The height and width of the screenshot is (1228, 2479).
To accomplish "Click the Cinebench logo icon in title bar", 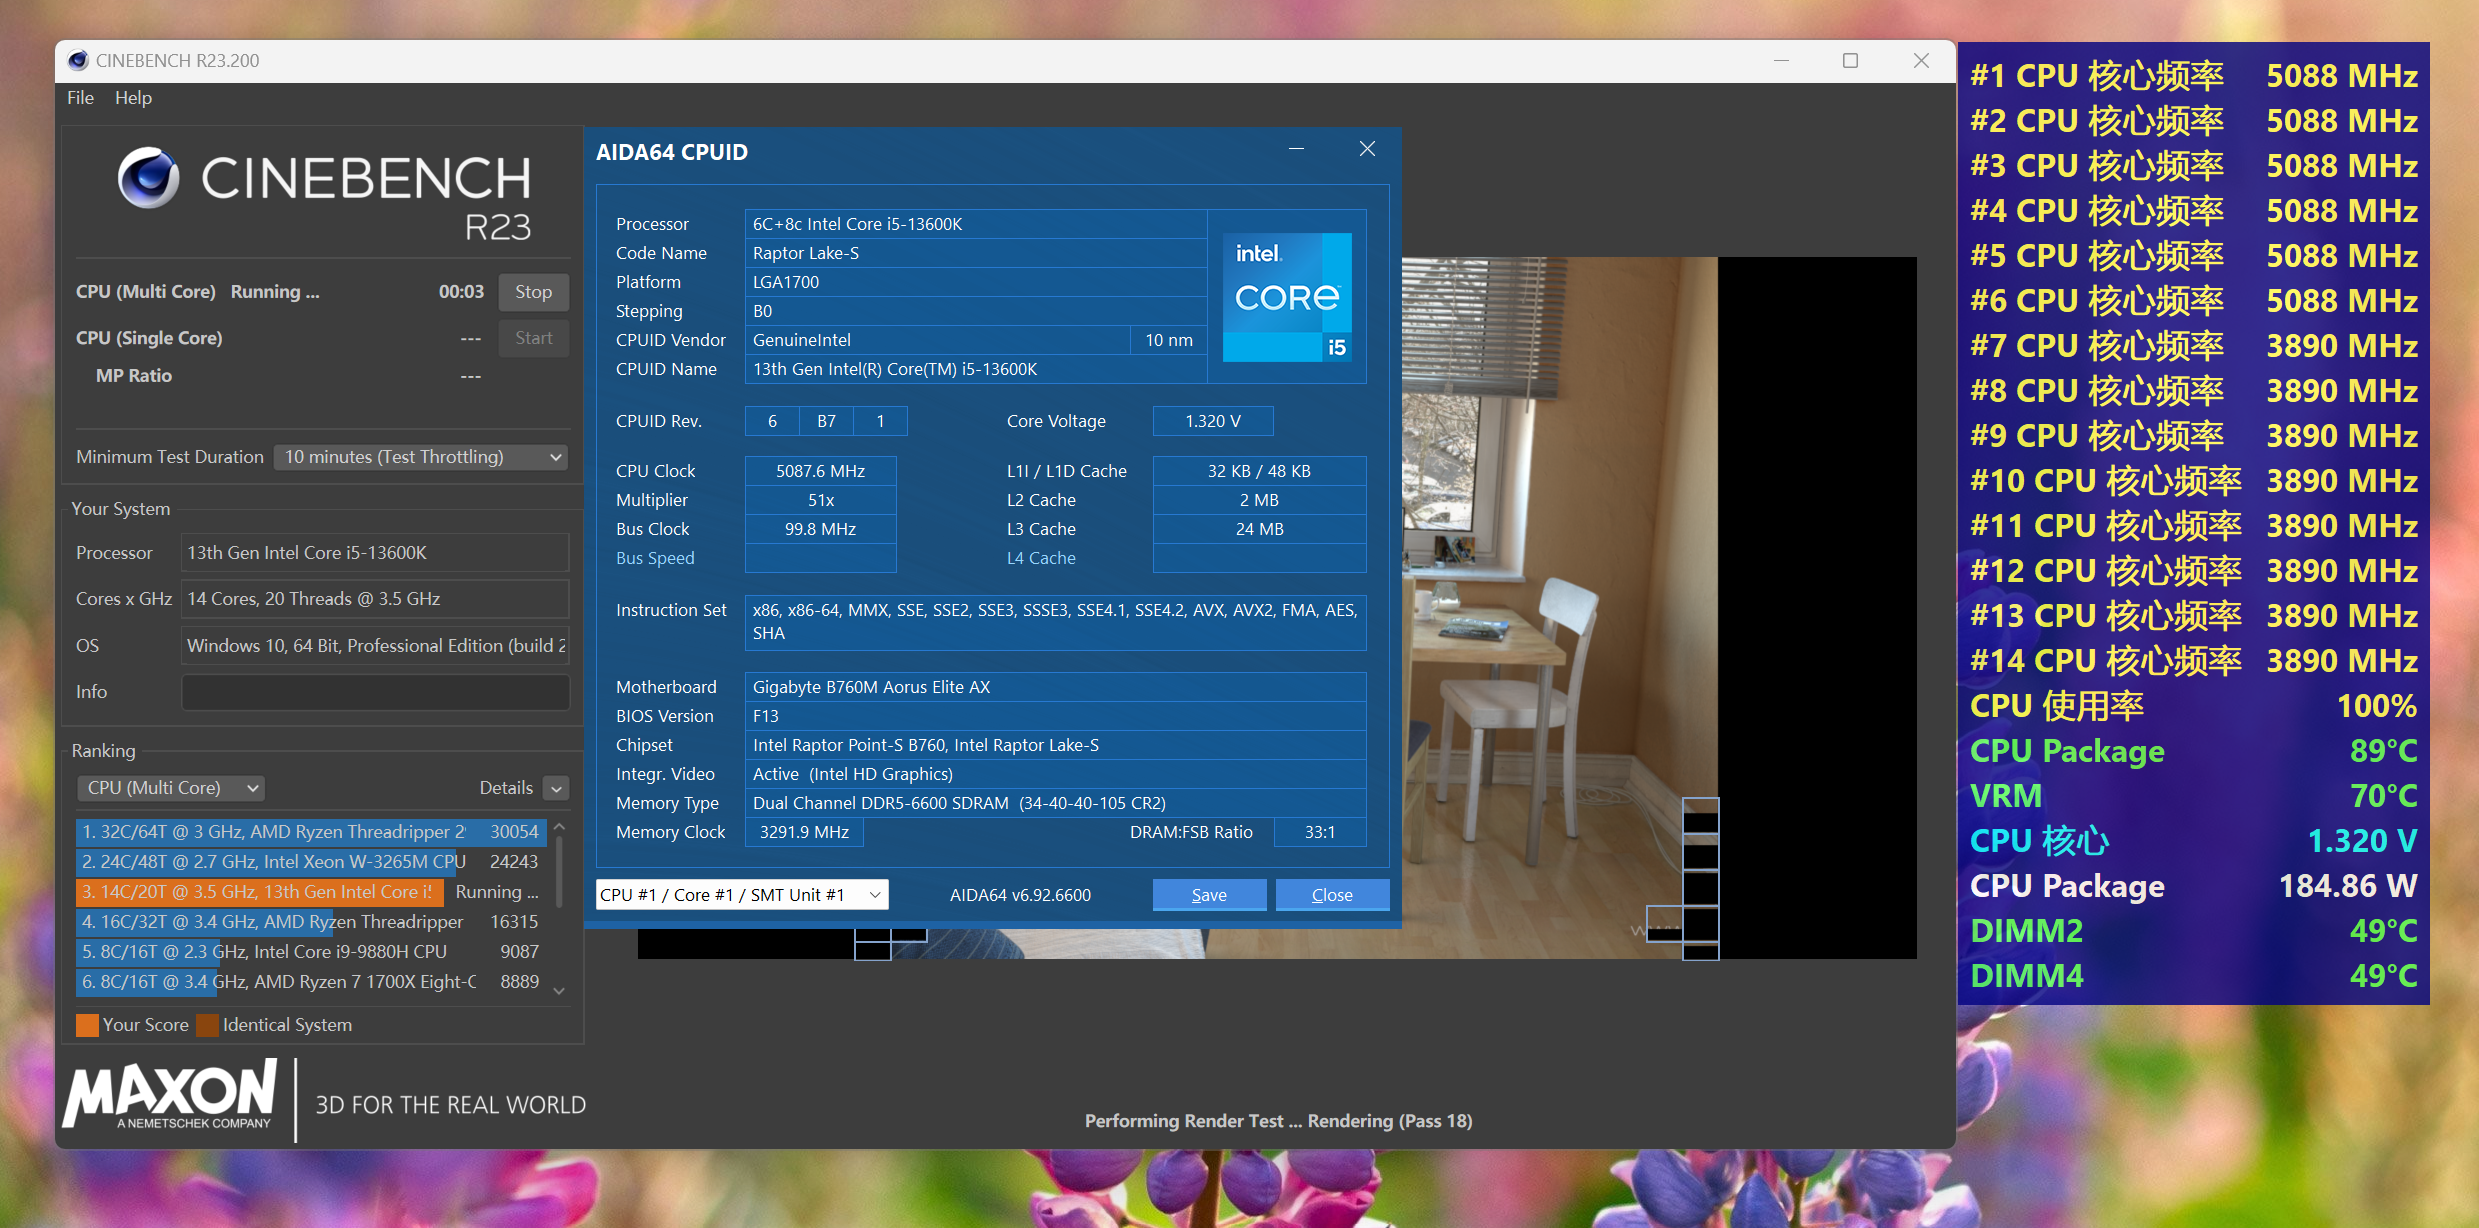I will point(78,61).
